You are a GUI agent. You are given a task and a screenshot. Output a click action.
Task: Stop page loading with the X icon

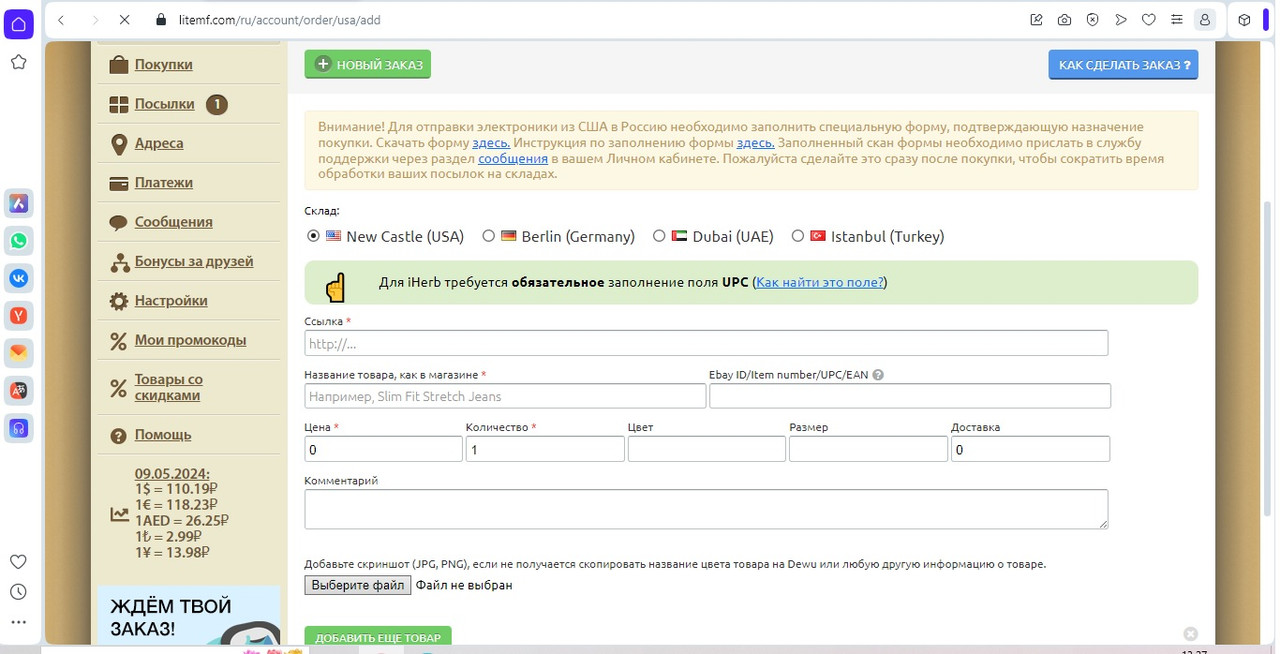click(123, 20)
